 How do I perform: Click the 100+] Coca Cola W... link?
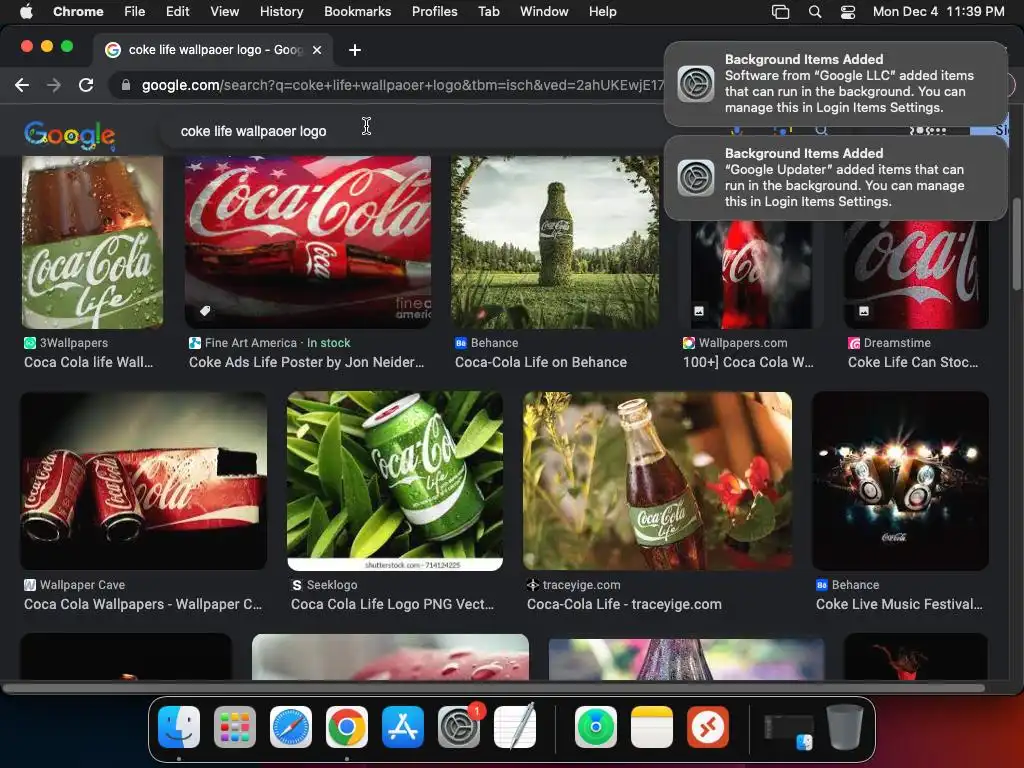pos(748,362)
